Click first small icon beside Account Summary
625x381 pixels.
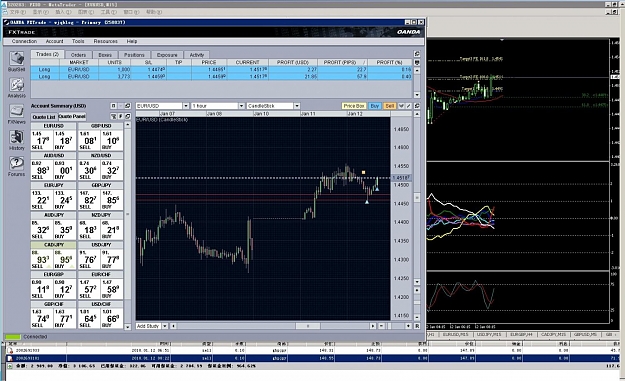[114, 106]
